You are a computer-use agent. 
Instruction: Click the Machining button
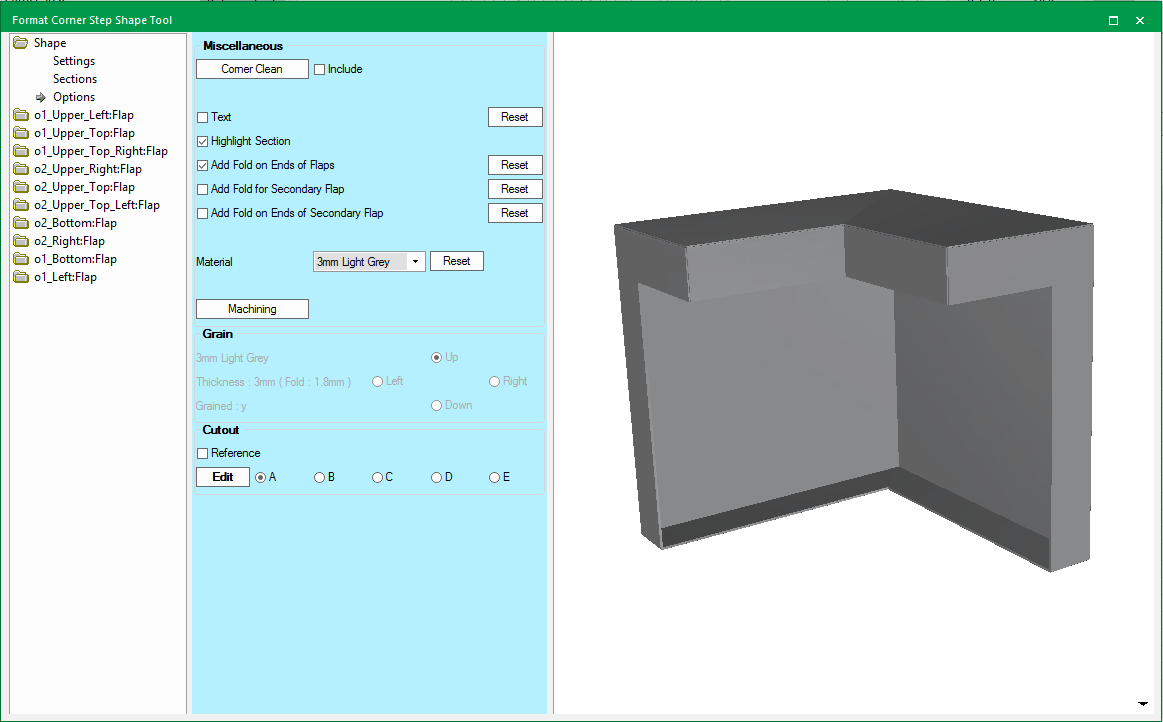click(x=252, y=310)
